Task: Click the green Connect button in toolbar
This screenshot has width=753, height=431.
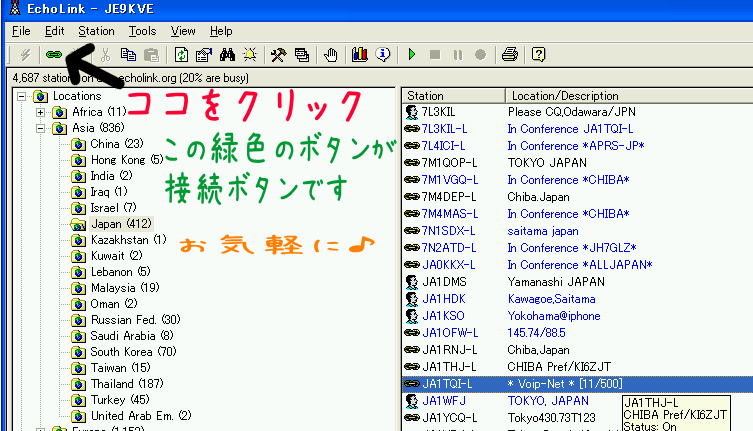Action: 53,54
